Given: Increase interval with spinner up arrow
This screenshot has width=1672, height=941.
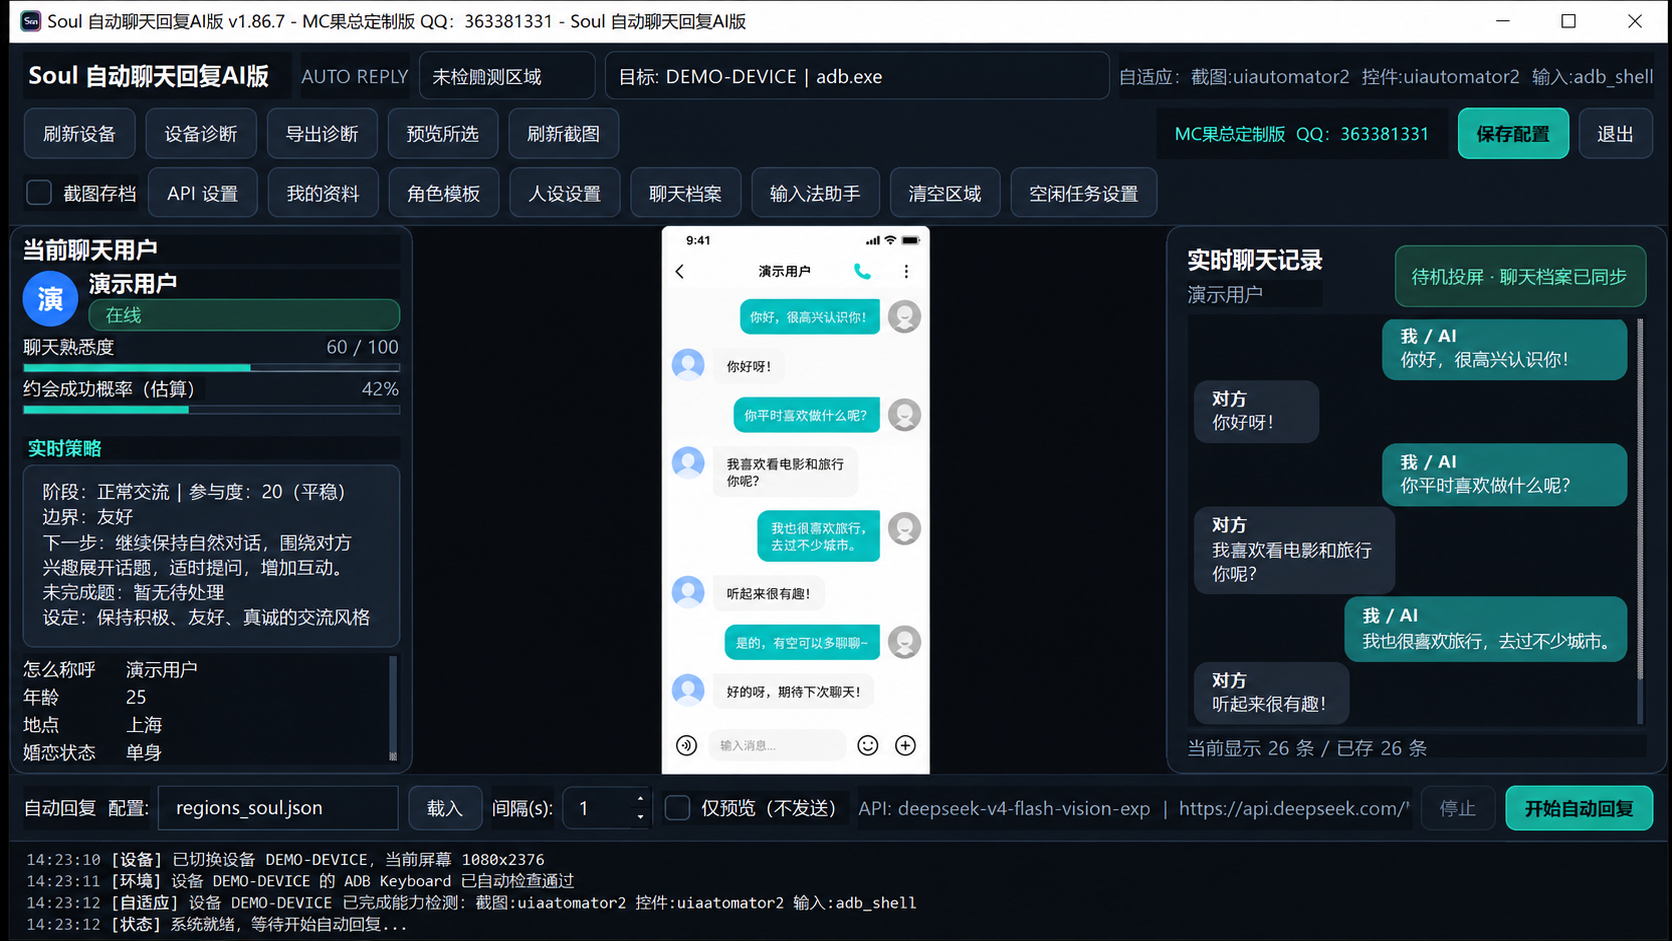Looking at the screenshot, I should tap(640, 799).
